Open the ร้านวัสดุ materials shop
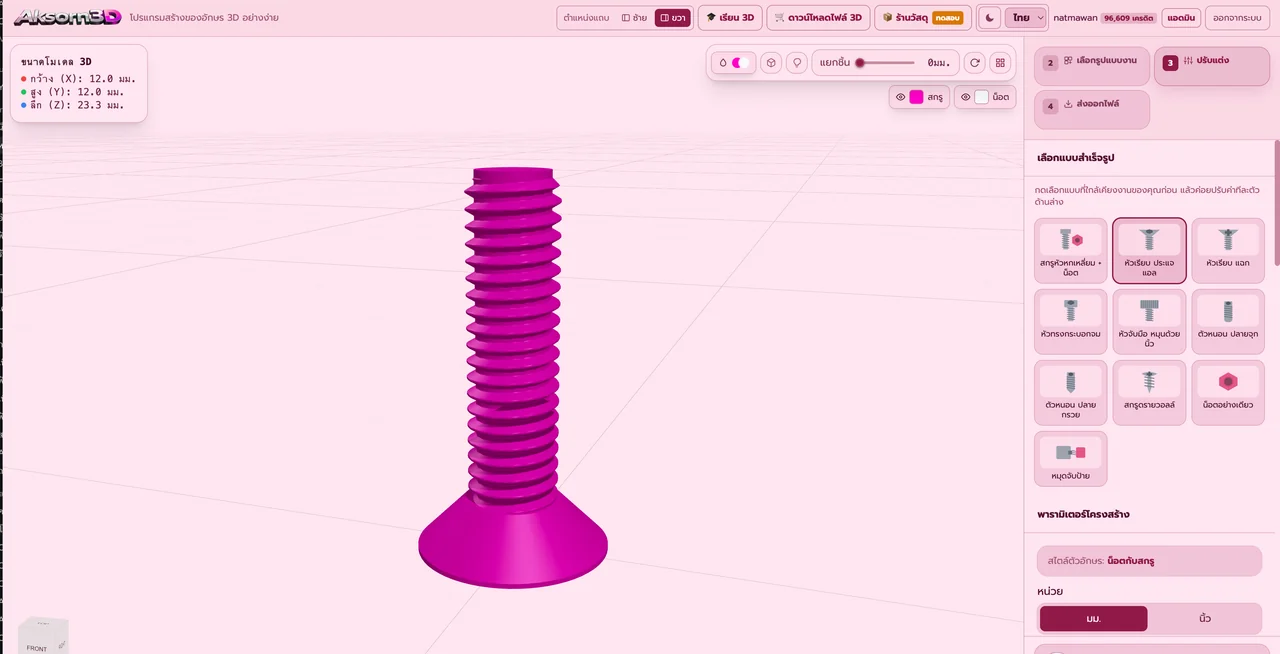Image resolution: width=1280 pixels, height=654 pixels. pos(922,18)
